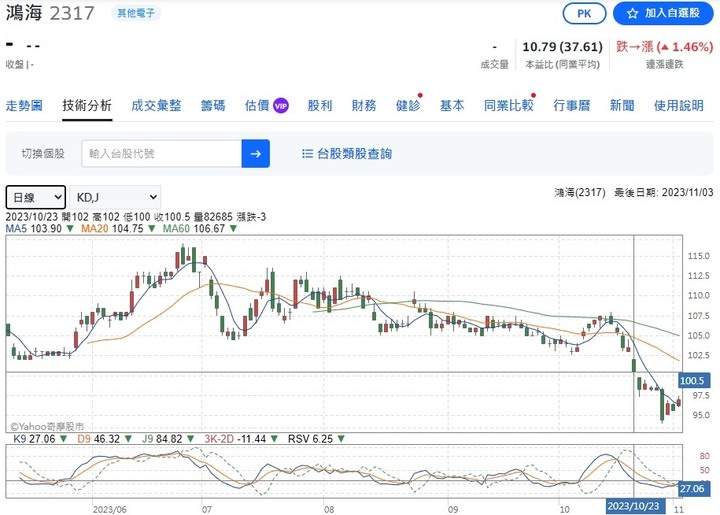The width and height of the screenshot is (720, 515).
Task: Click the PK compare button
Action: [x=584, y=13]
